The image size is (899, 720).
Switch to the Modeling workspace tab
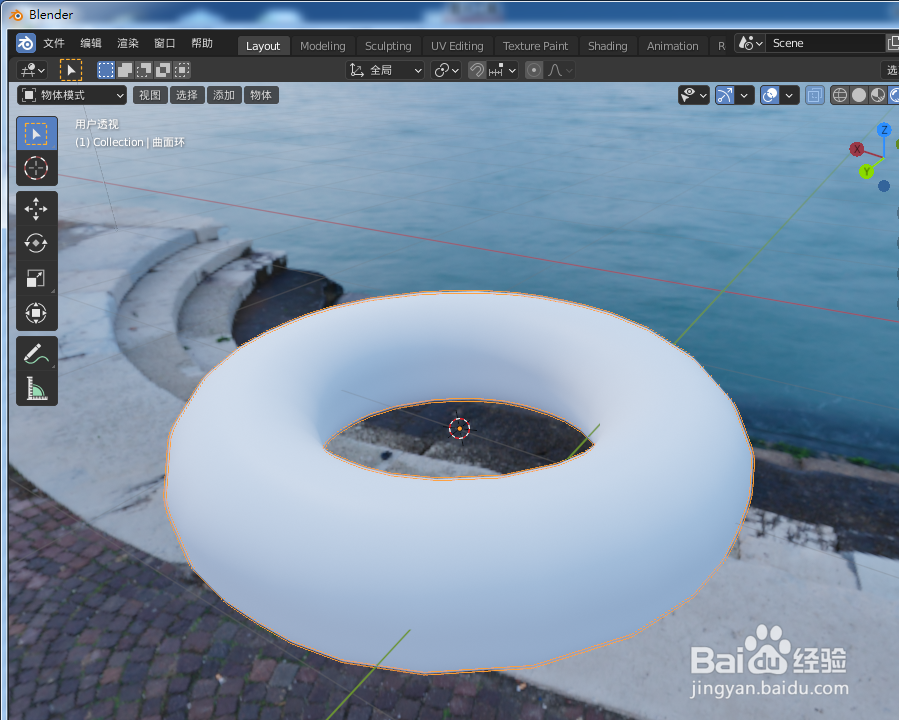coord(322,45)
